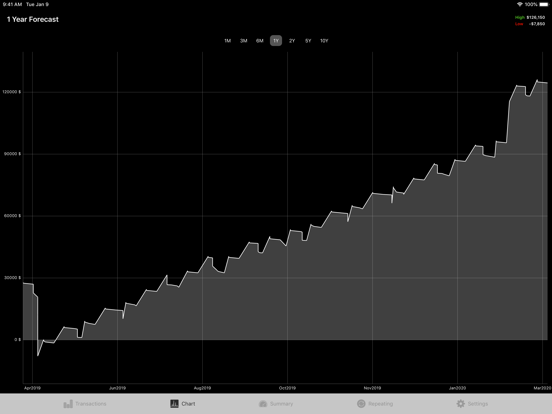This screenshot has height=414, width=552.
Task: Open the Repeating tab
Action: (x=375, y=404)
